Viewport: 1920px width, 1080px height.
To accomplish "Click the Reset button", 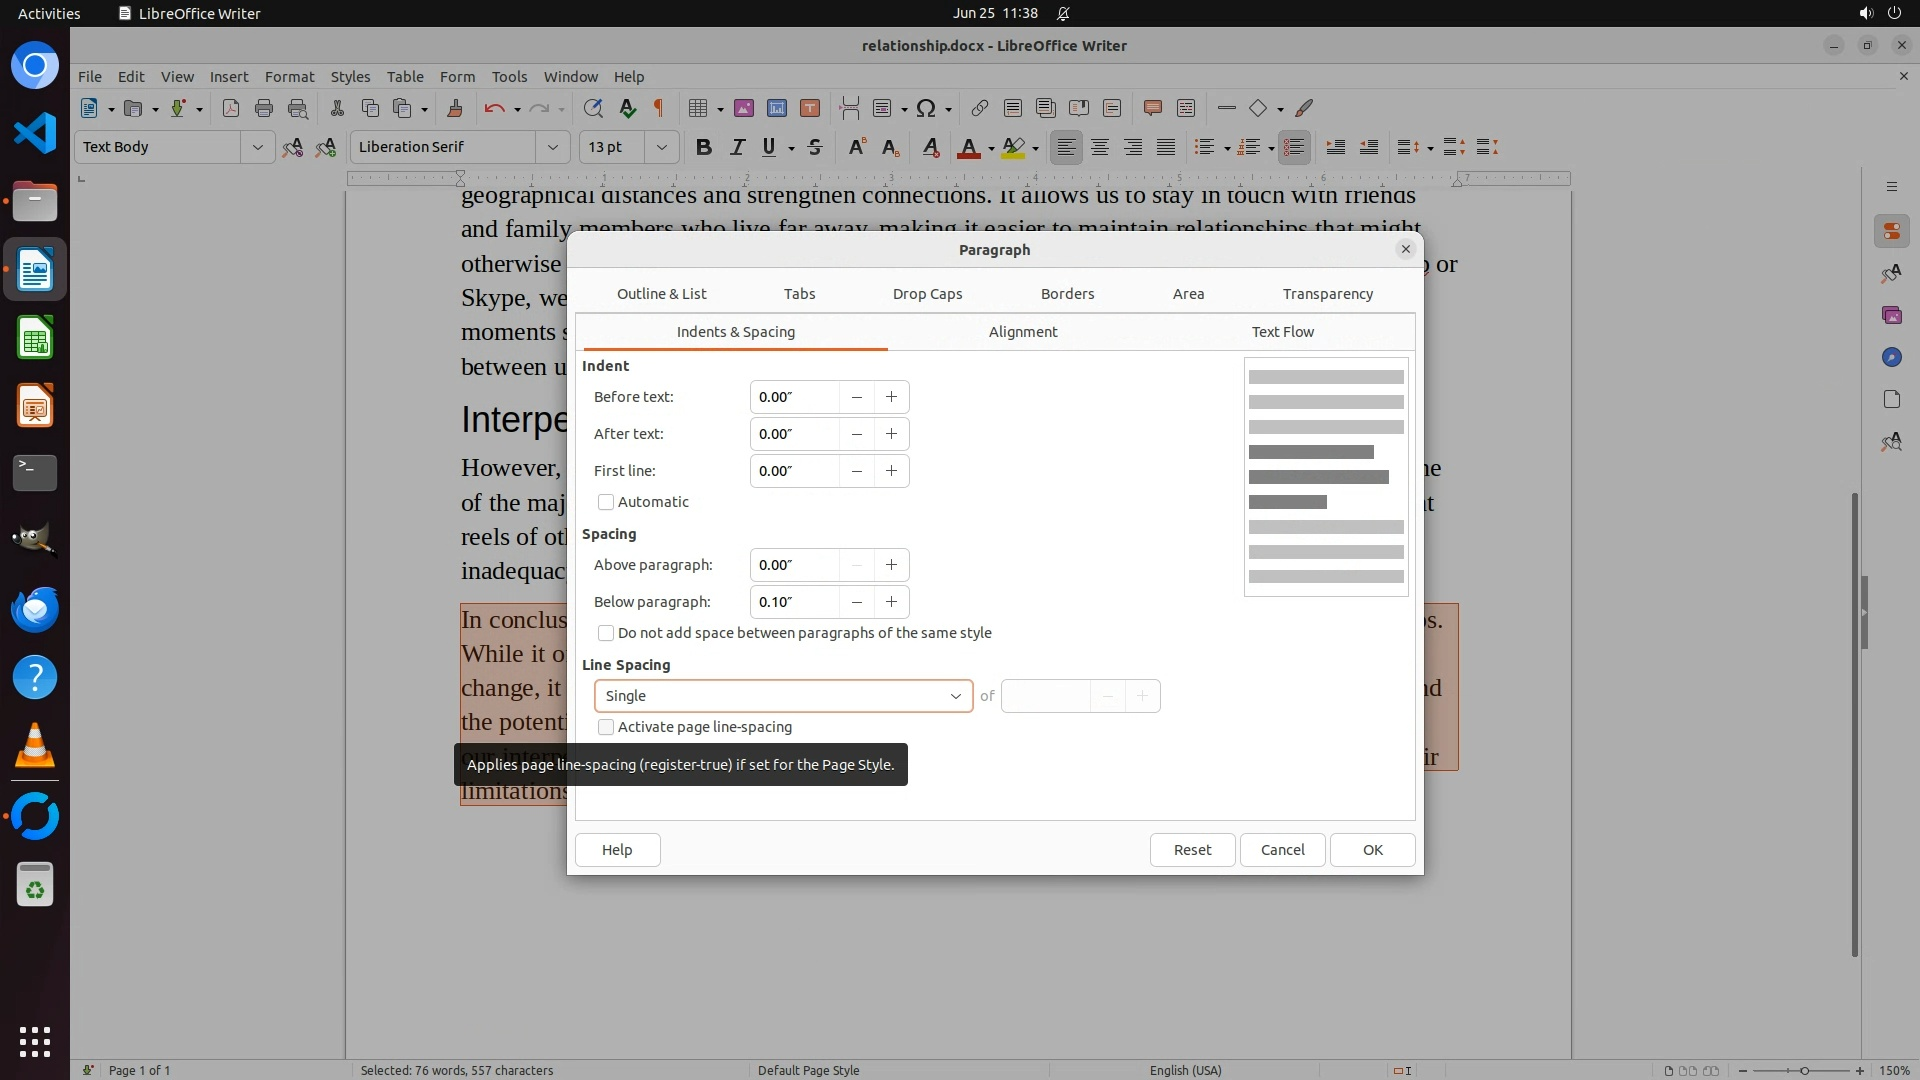I will (1192, 850).
